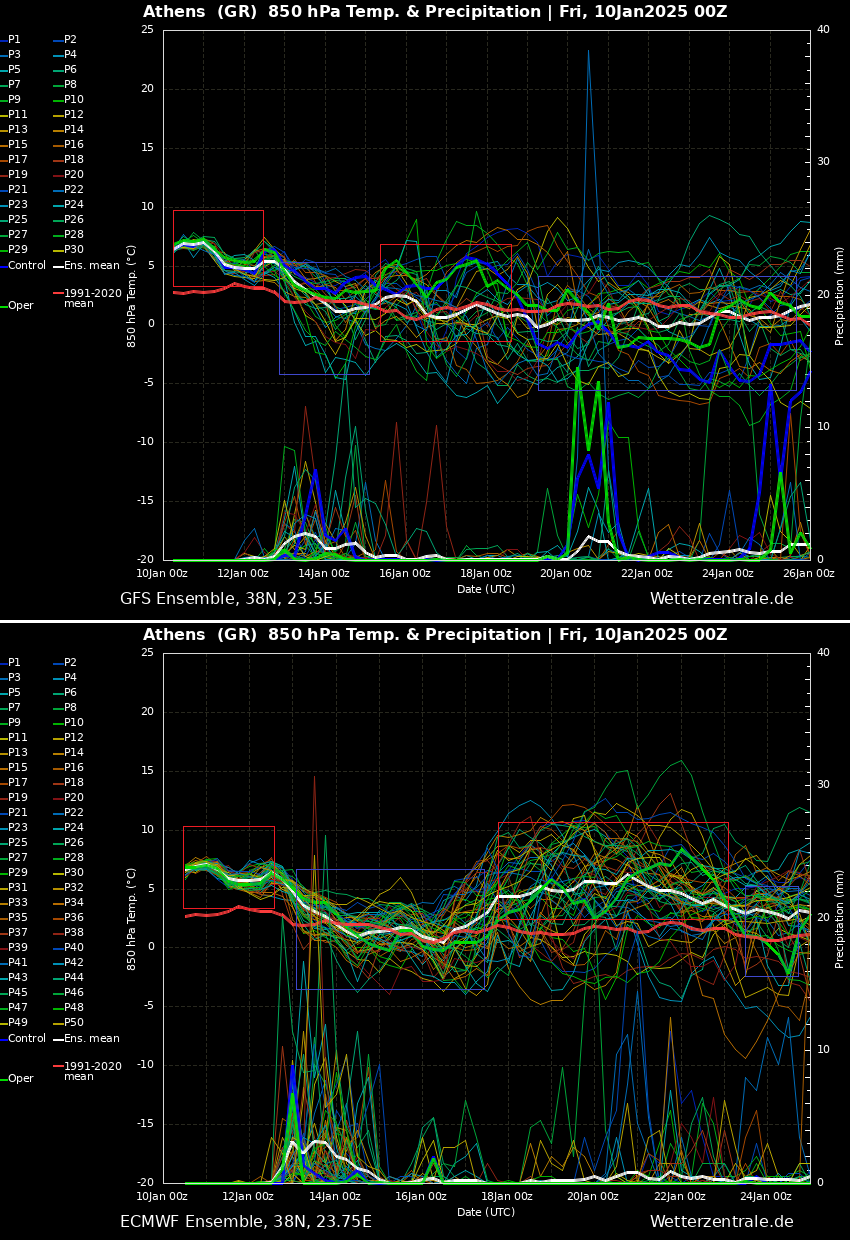Select the Oper legend entry in GFS chart
This screenshot has width=850, height=1240.
tap(20, 306)
